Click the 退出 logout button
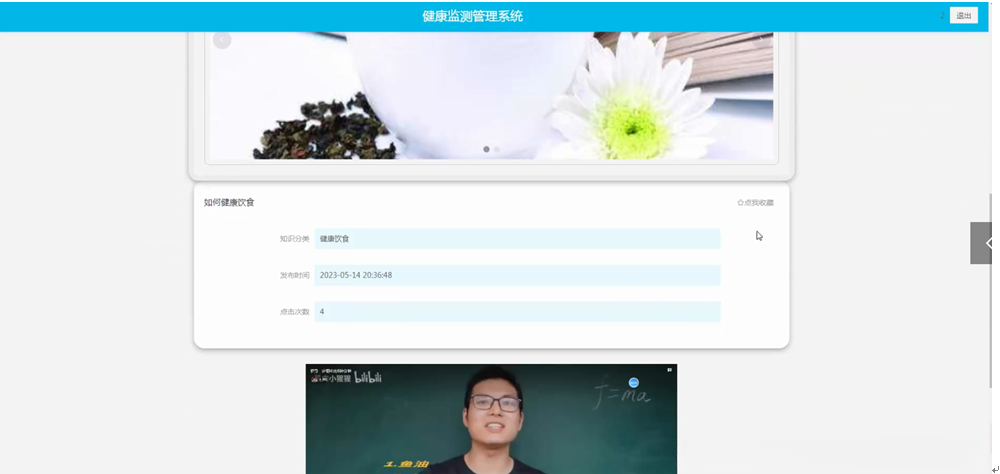Viewport: 1000px width, 474px height. click(x=963, y=16)
